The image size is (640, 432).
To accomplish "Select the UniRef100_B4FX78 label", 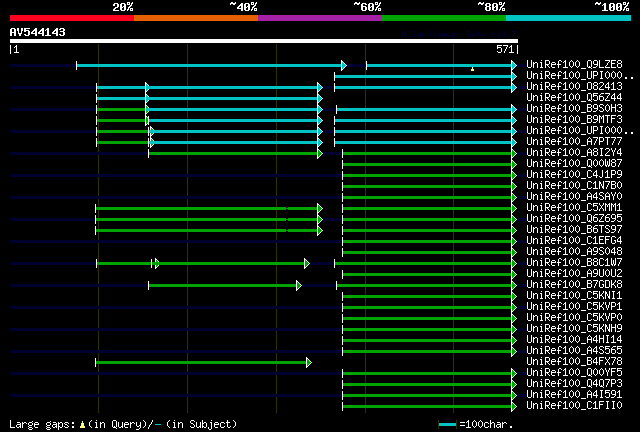I will [x=574, y=362].
